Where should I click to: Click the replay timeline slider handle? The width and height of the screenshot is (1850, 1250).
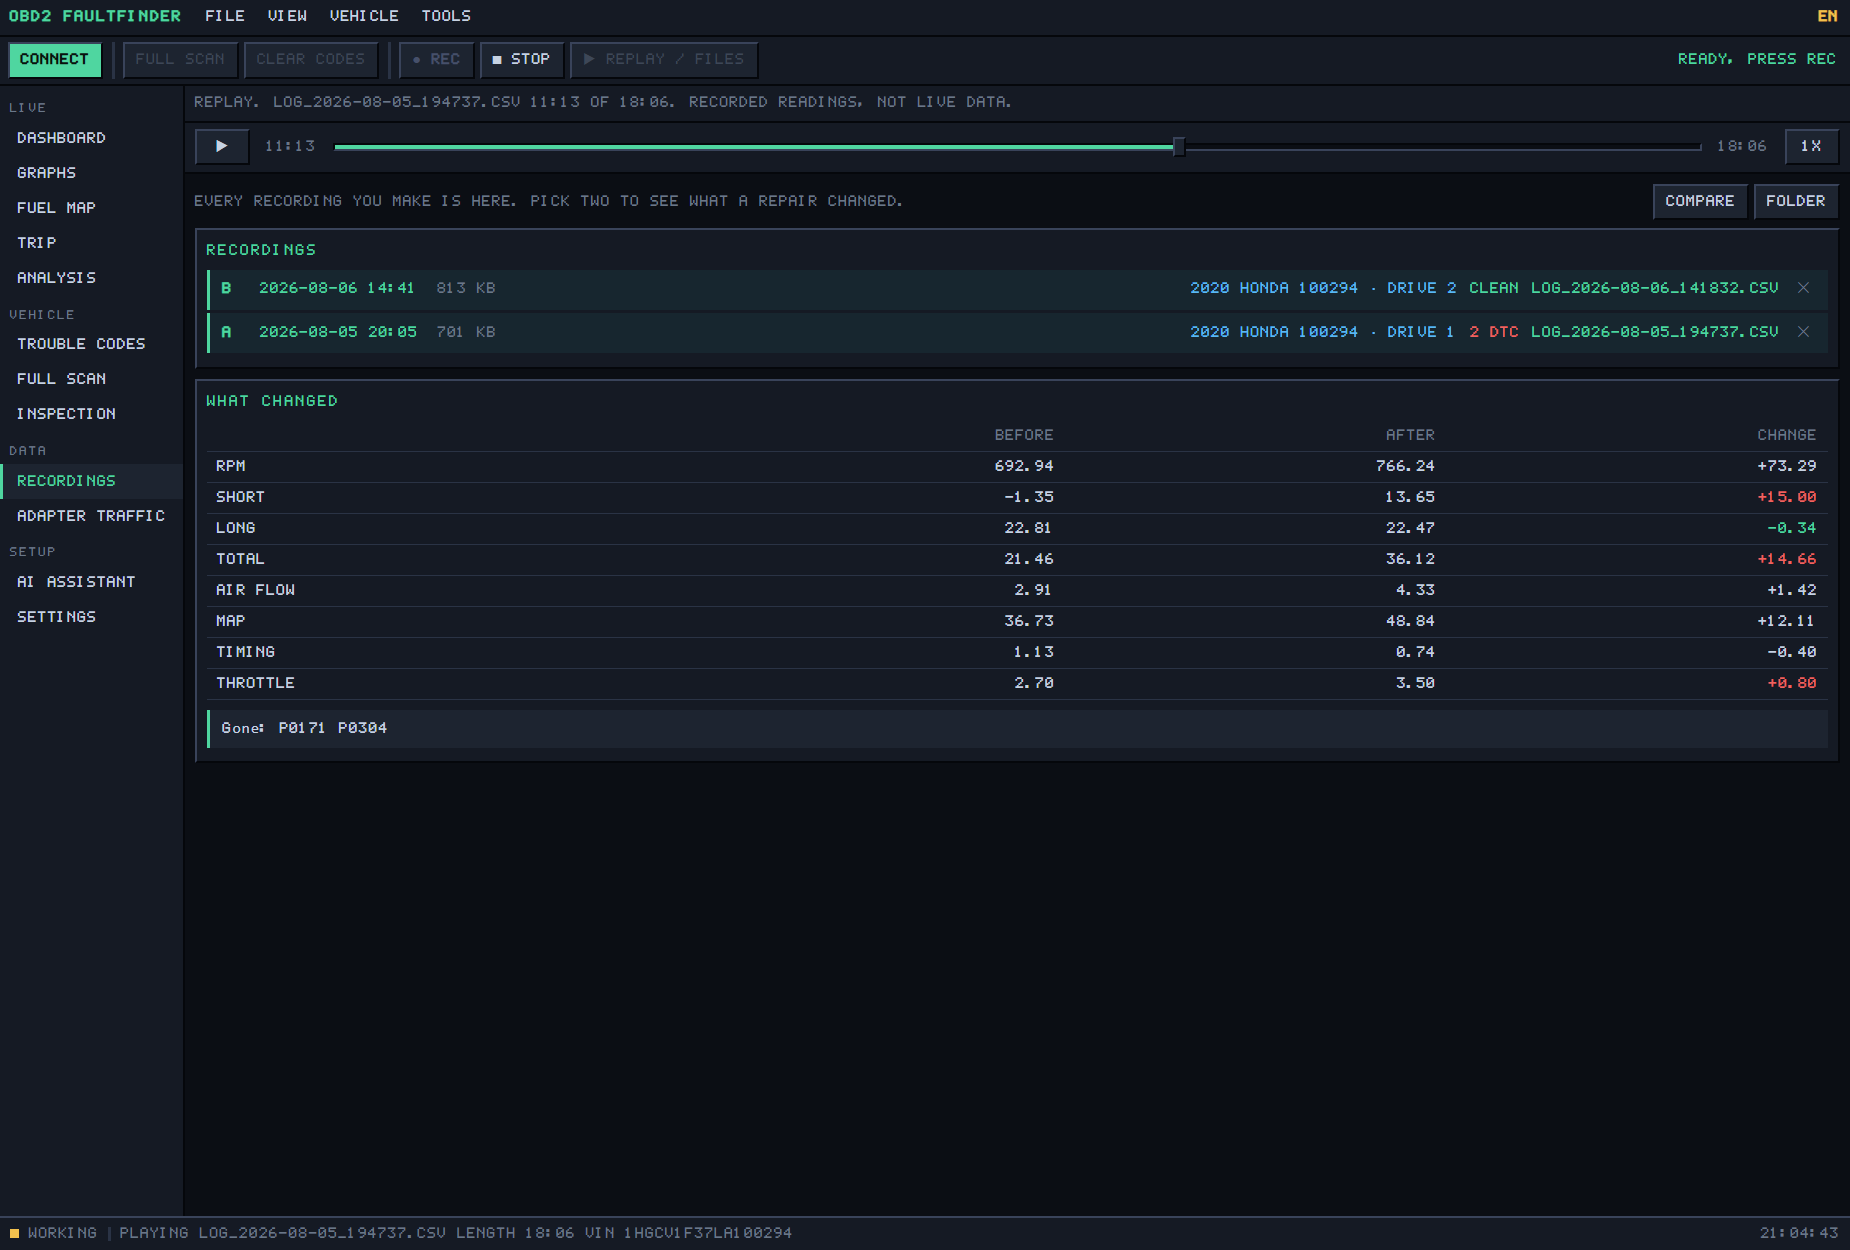(x=1179, y=147)
